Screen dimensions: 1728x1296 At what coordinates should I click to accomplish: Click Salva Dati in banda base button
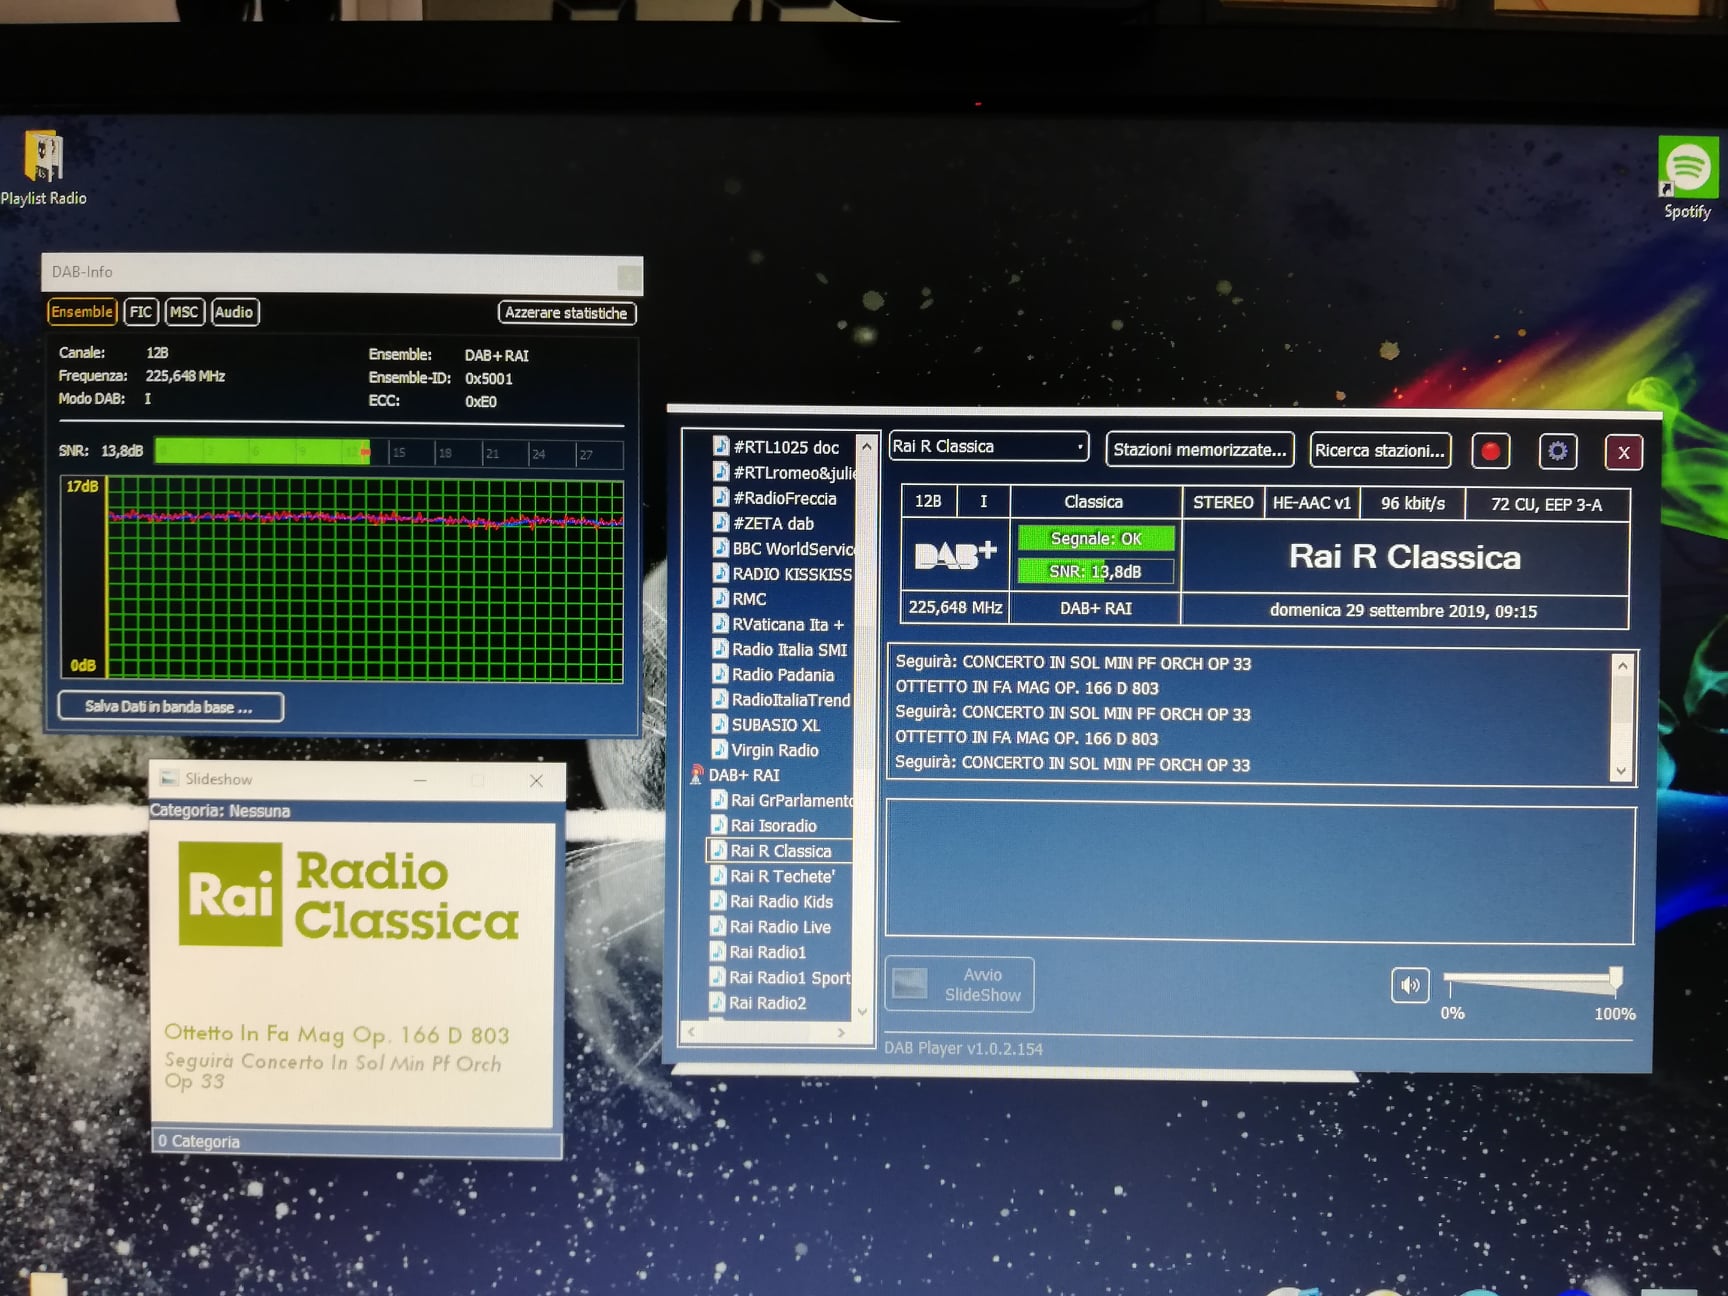click(170, 707)
